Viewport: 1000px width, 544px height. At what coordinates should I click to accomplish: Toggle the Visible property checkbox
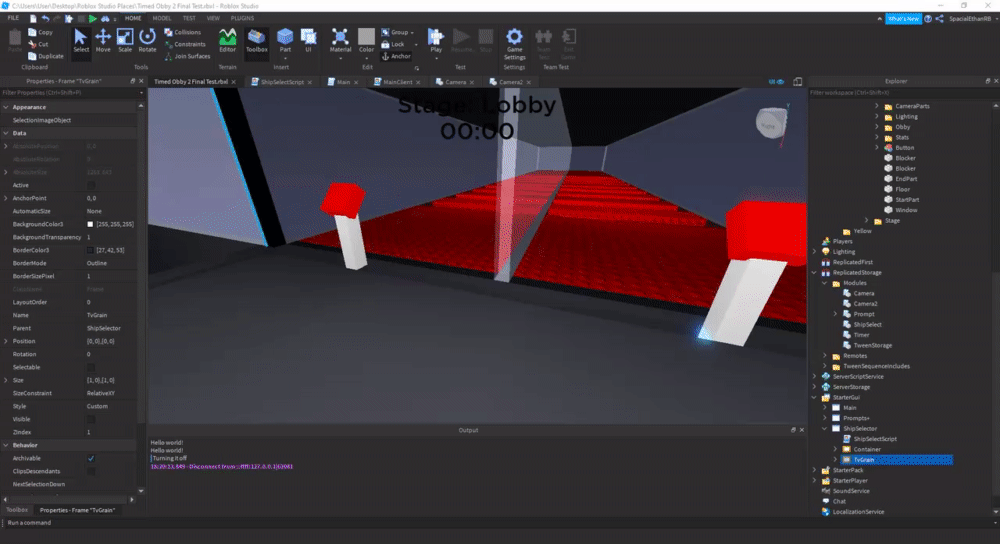[91, 419]
